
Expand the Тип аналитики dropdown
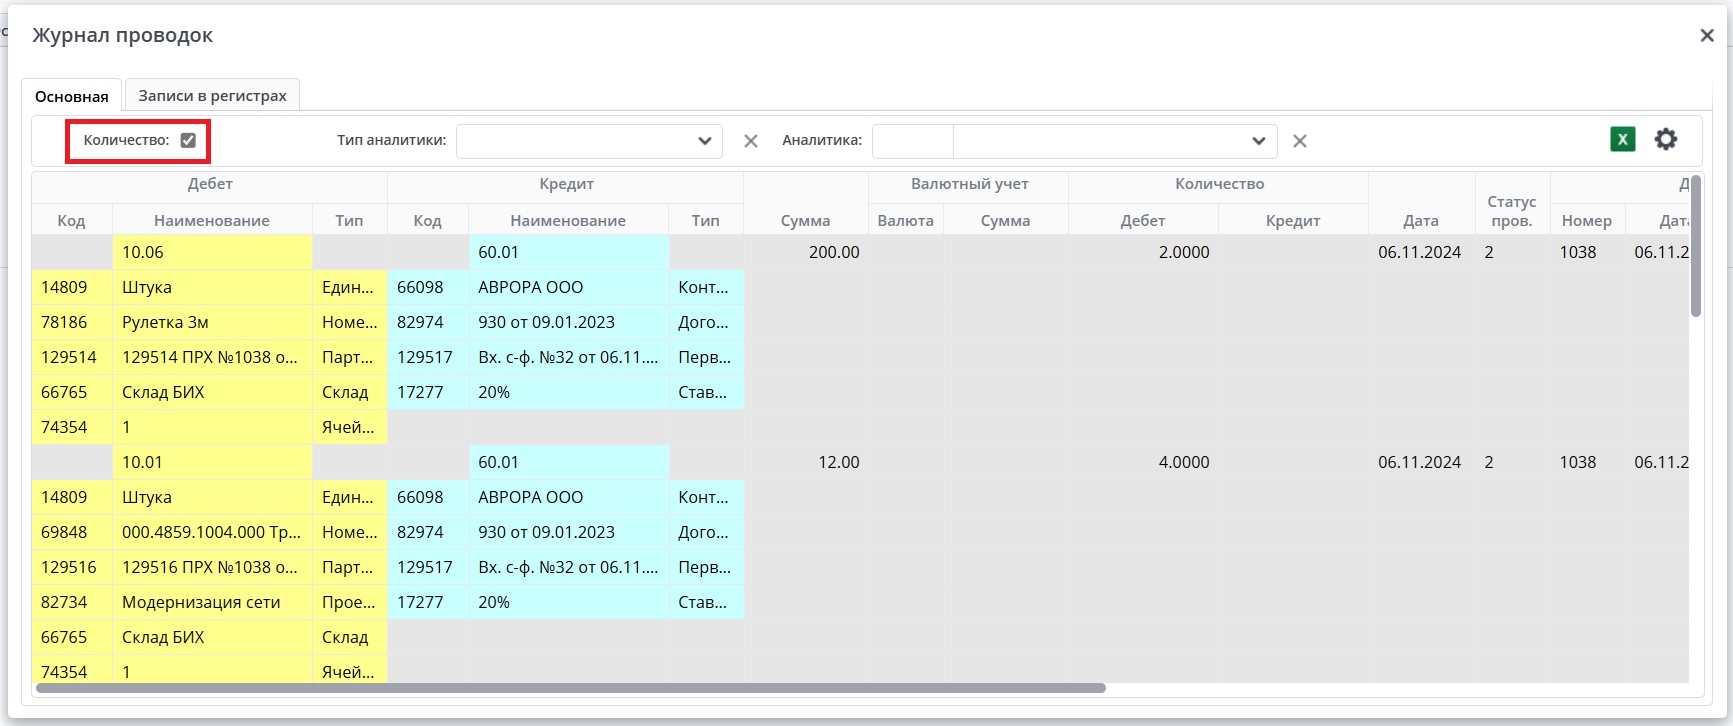pos(704,141)
